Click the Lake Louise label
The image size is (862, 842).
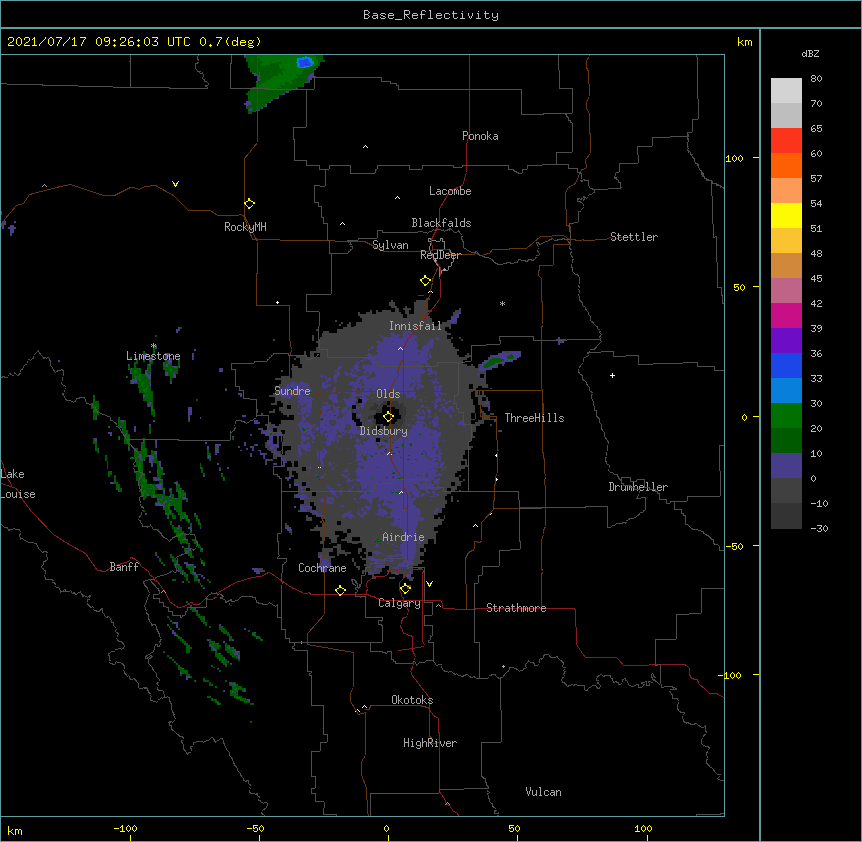(x=18, y=484)
